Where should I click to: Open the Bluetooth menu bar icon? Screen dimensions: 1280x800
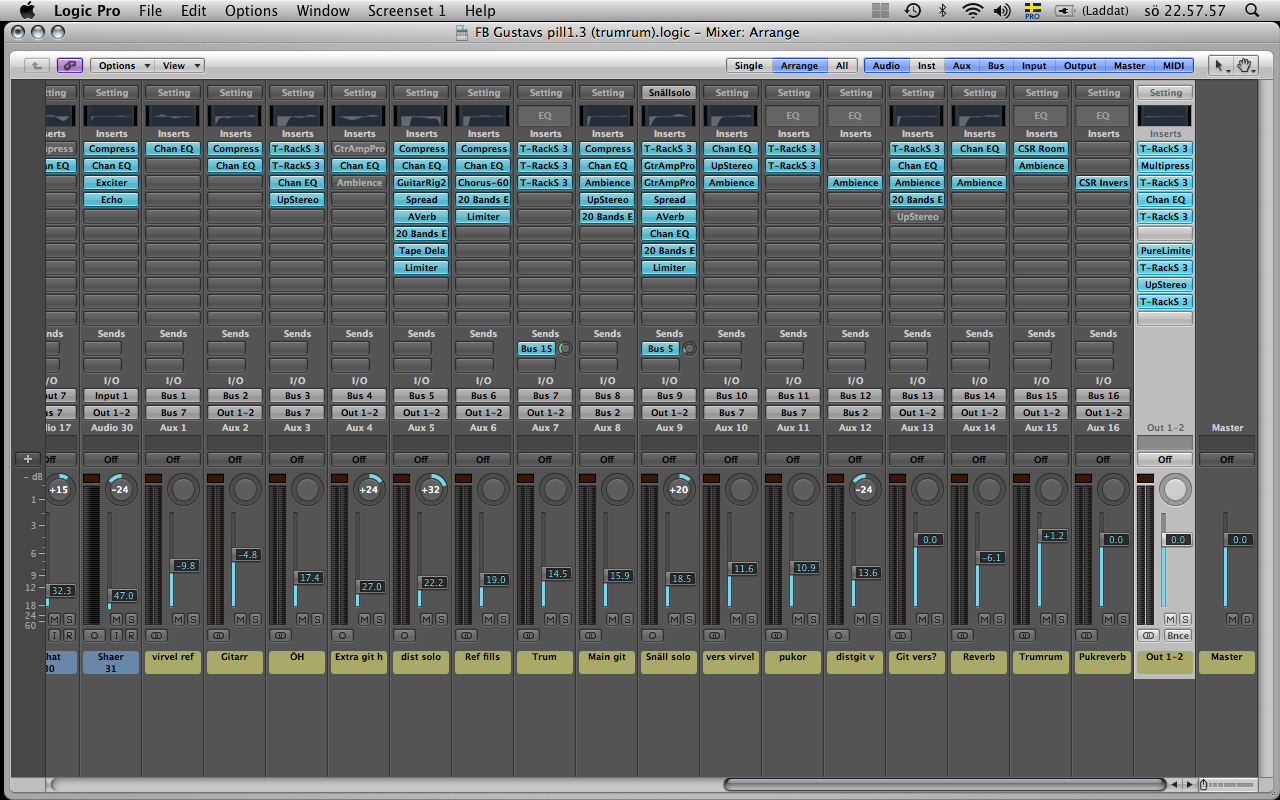tap(942, 10)
